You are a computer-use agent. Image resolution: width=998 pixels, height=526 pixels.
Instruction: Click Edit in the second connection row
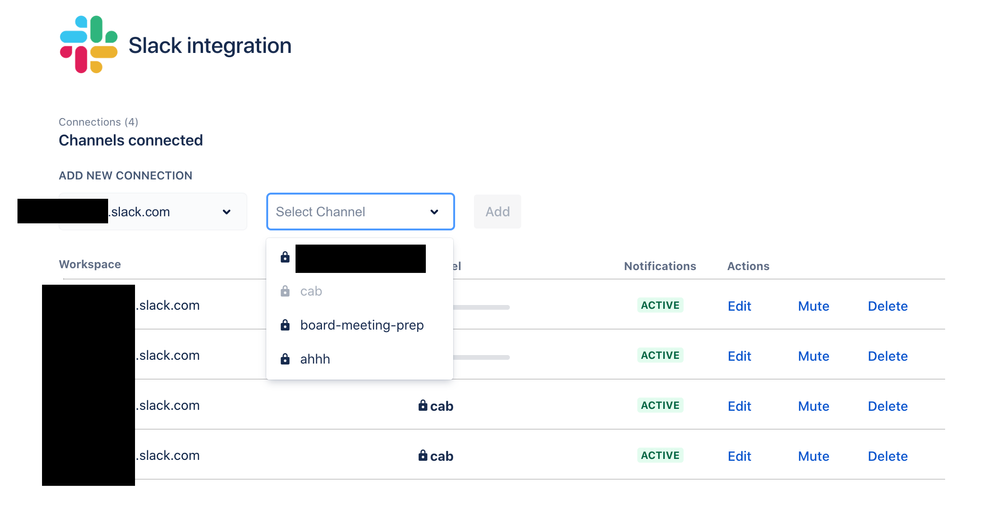pyautogui.click(x=739, y=356)
